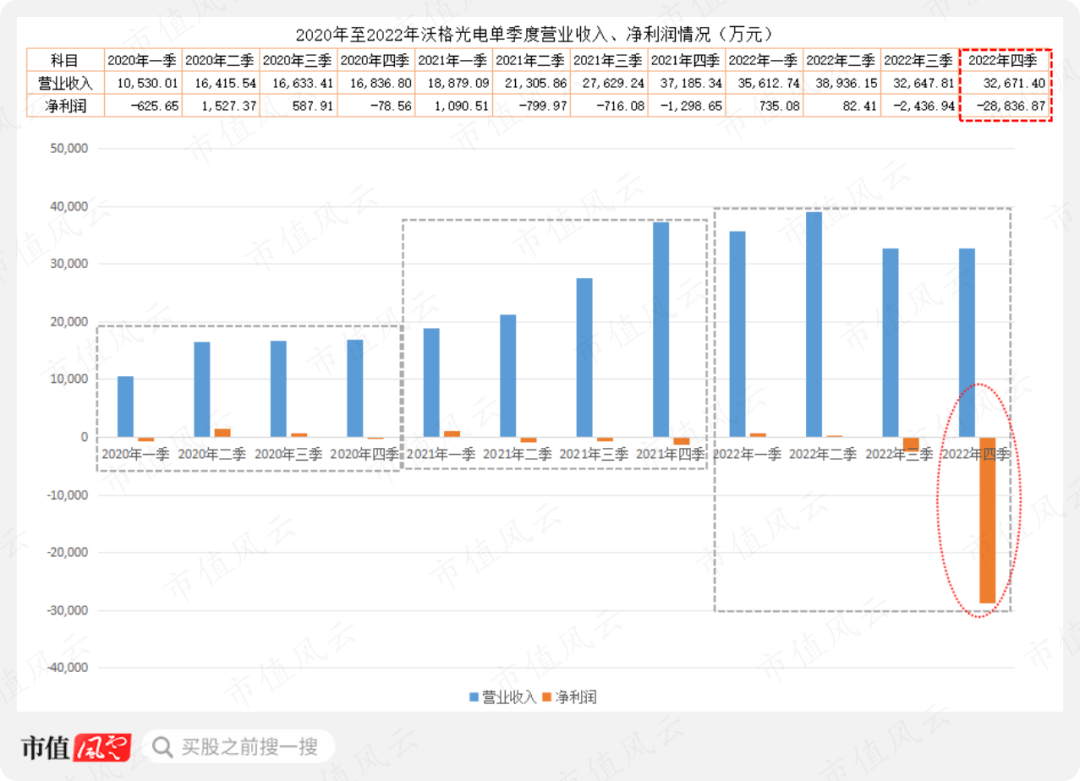Click the 2022年三季 table header
This screenshot has height=781, width=1080.
tap(920, 60)
